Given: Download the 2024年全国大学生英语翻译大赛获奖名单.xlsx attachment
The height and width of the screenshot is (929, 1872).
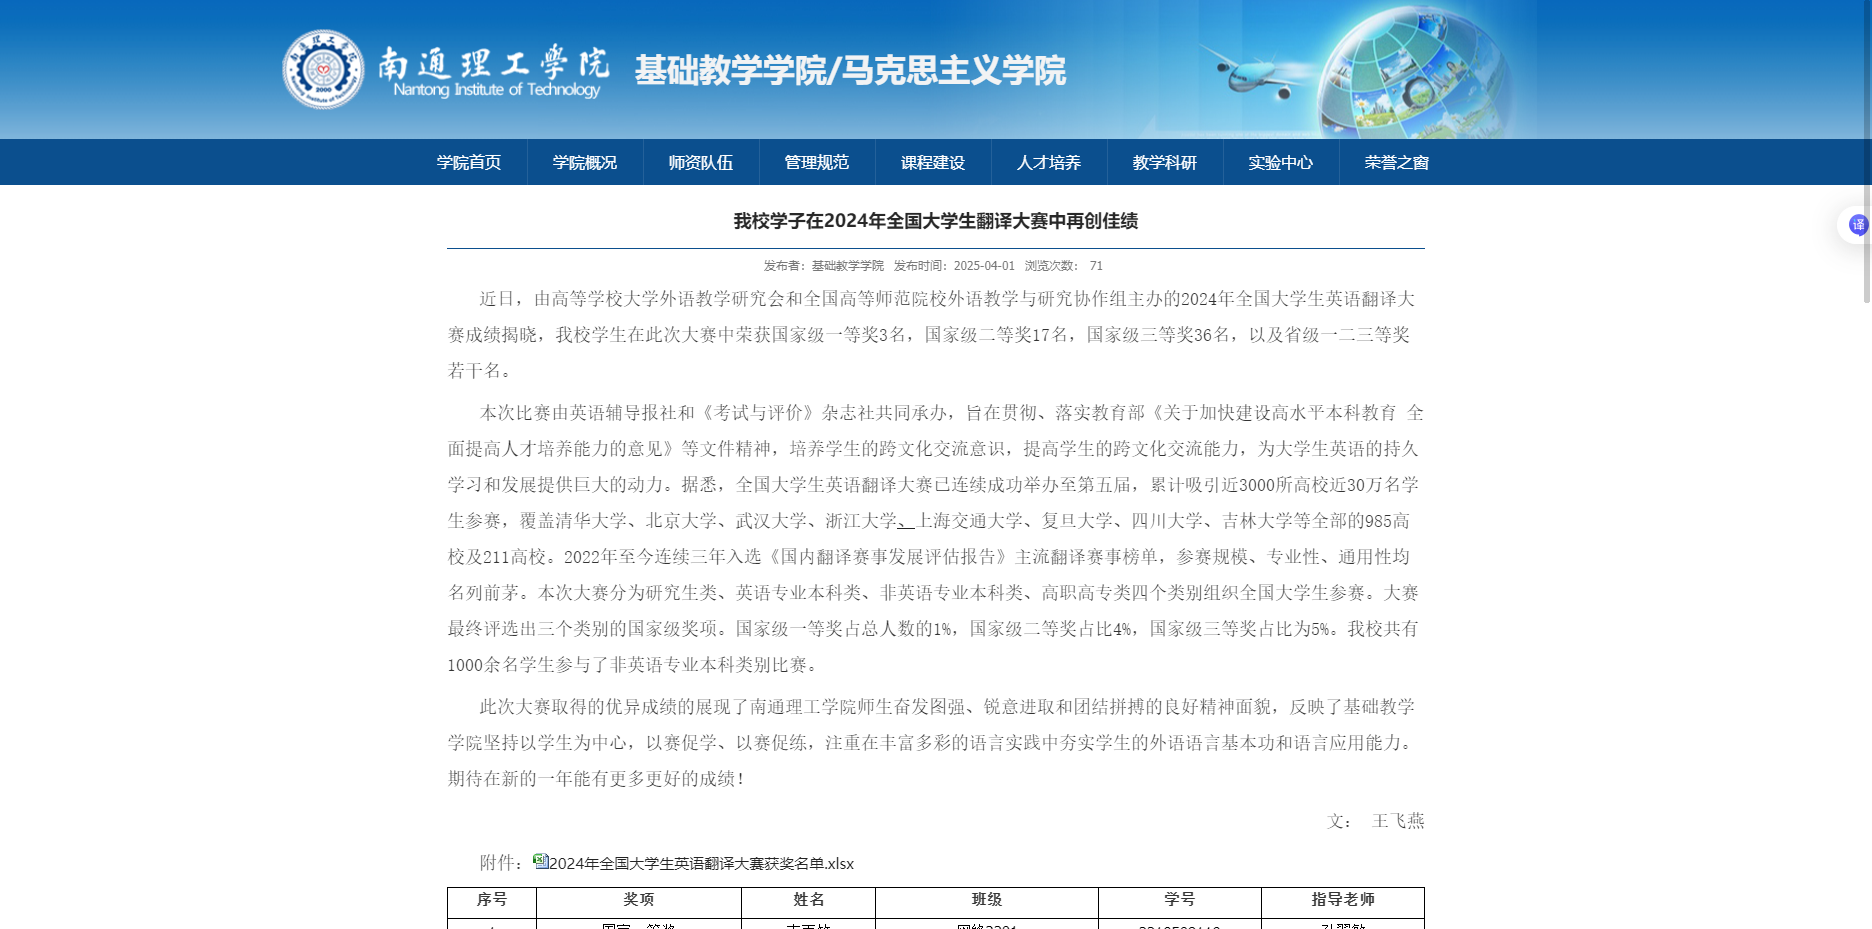Looking at the screenshot, I should (x=700, y=864).
